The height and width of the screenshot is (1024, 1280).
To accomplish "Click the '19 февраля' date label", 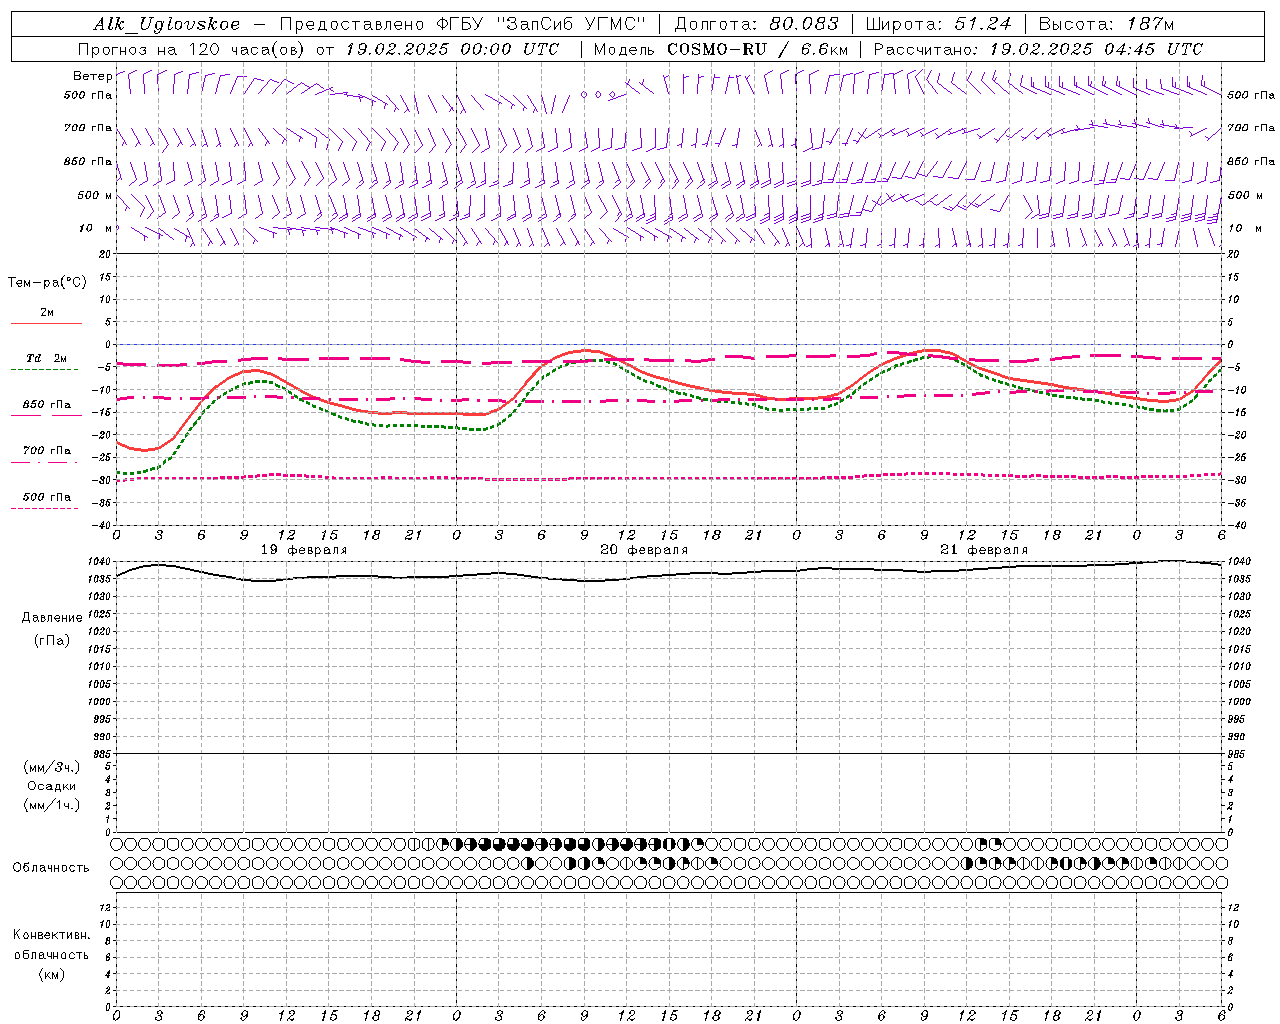I will 304,550.
